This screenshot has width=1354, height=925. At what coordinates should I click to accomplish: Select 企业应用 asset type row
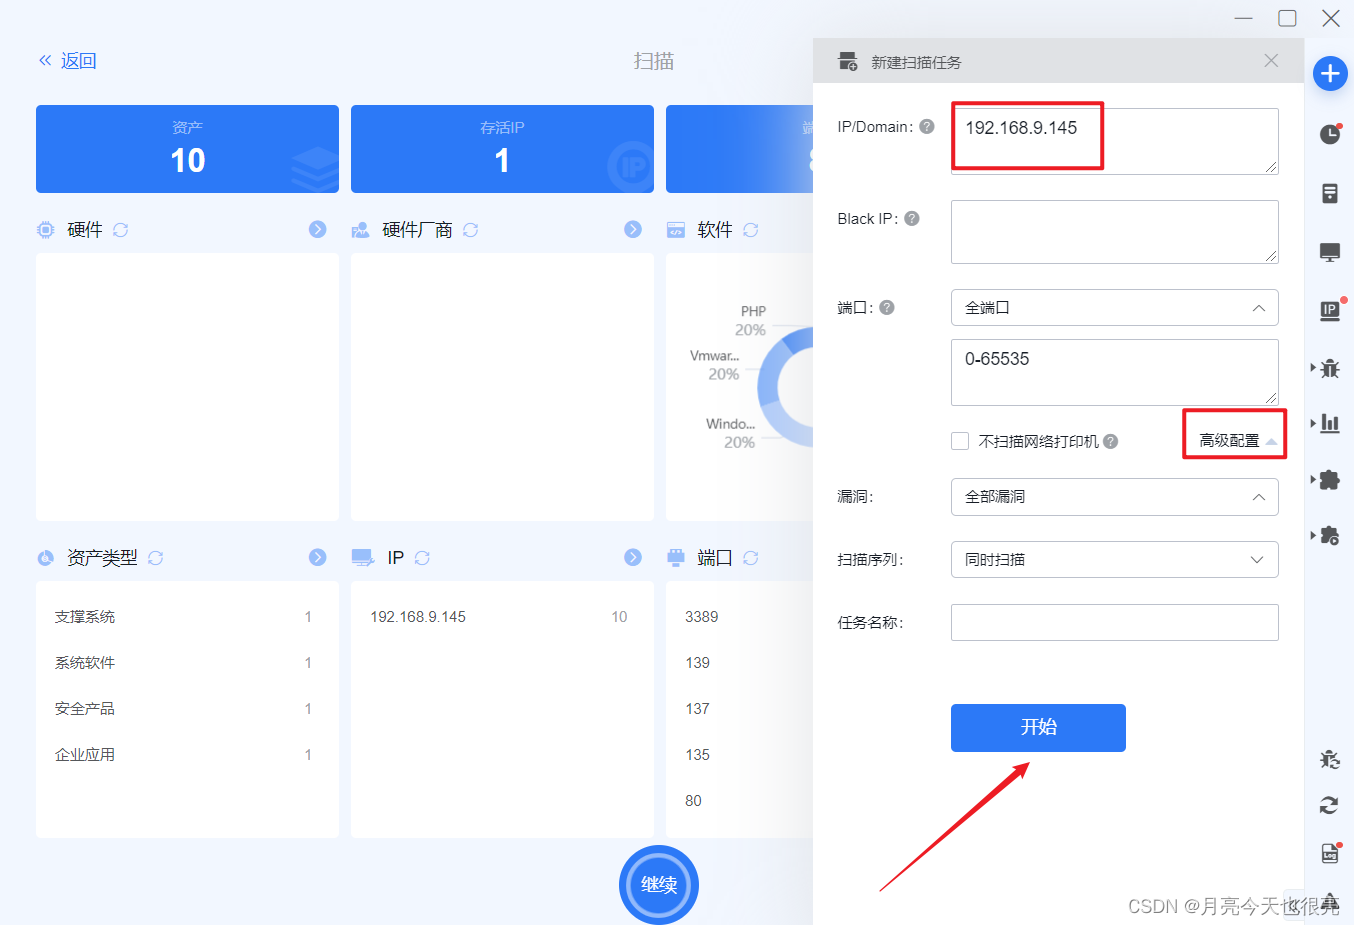click(187, 755)
